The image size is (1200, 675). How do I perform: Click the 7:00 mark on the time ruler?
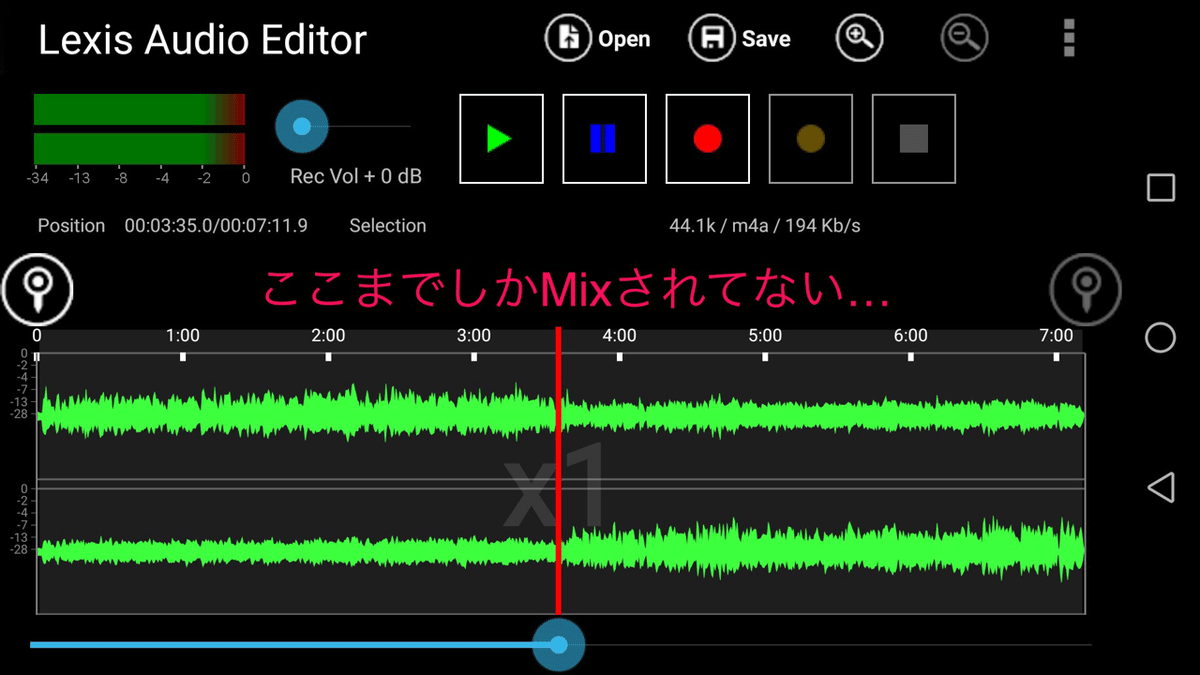coord(1056,336)
